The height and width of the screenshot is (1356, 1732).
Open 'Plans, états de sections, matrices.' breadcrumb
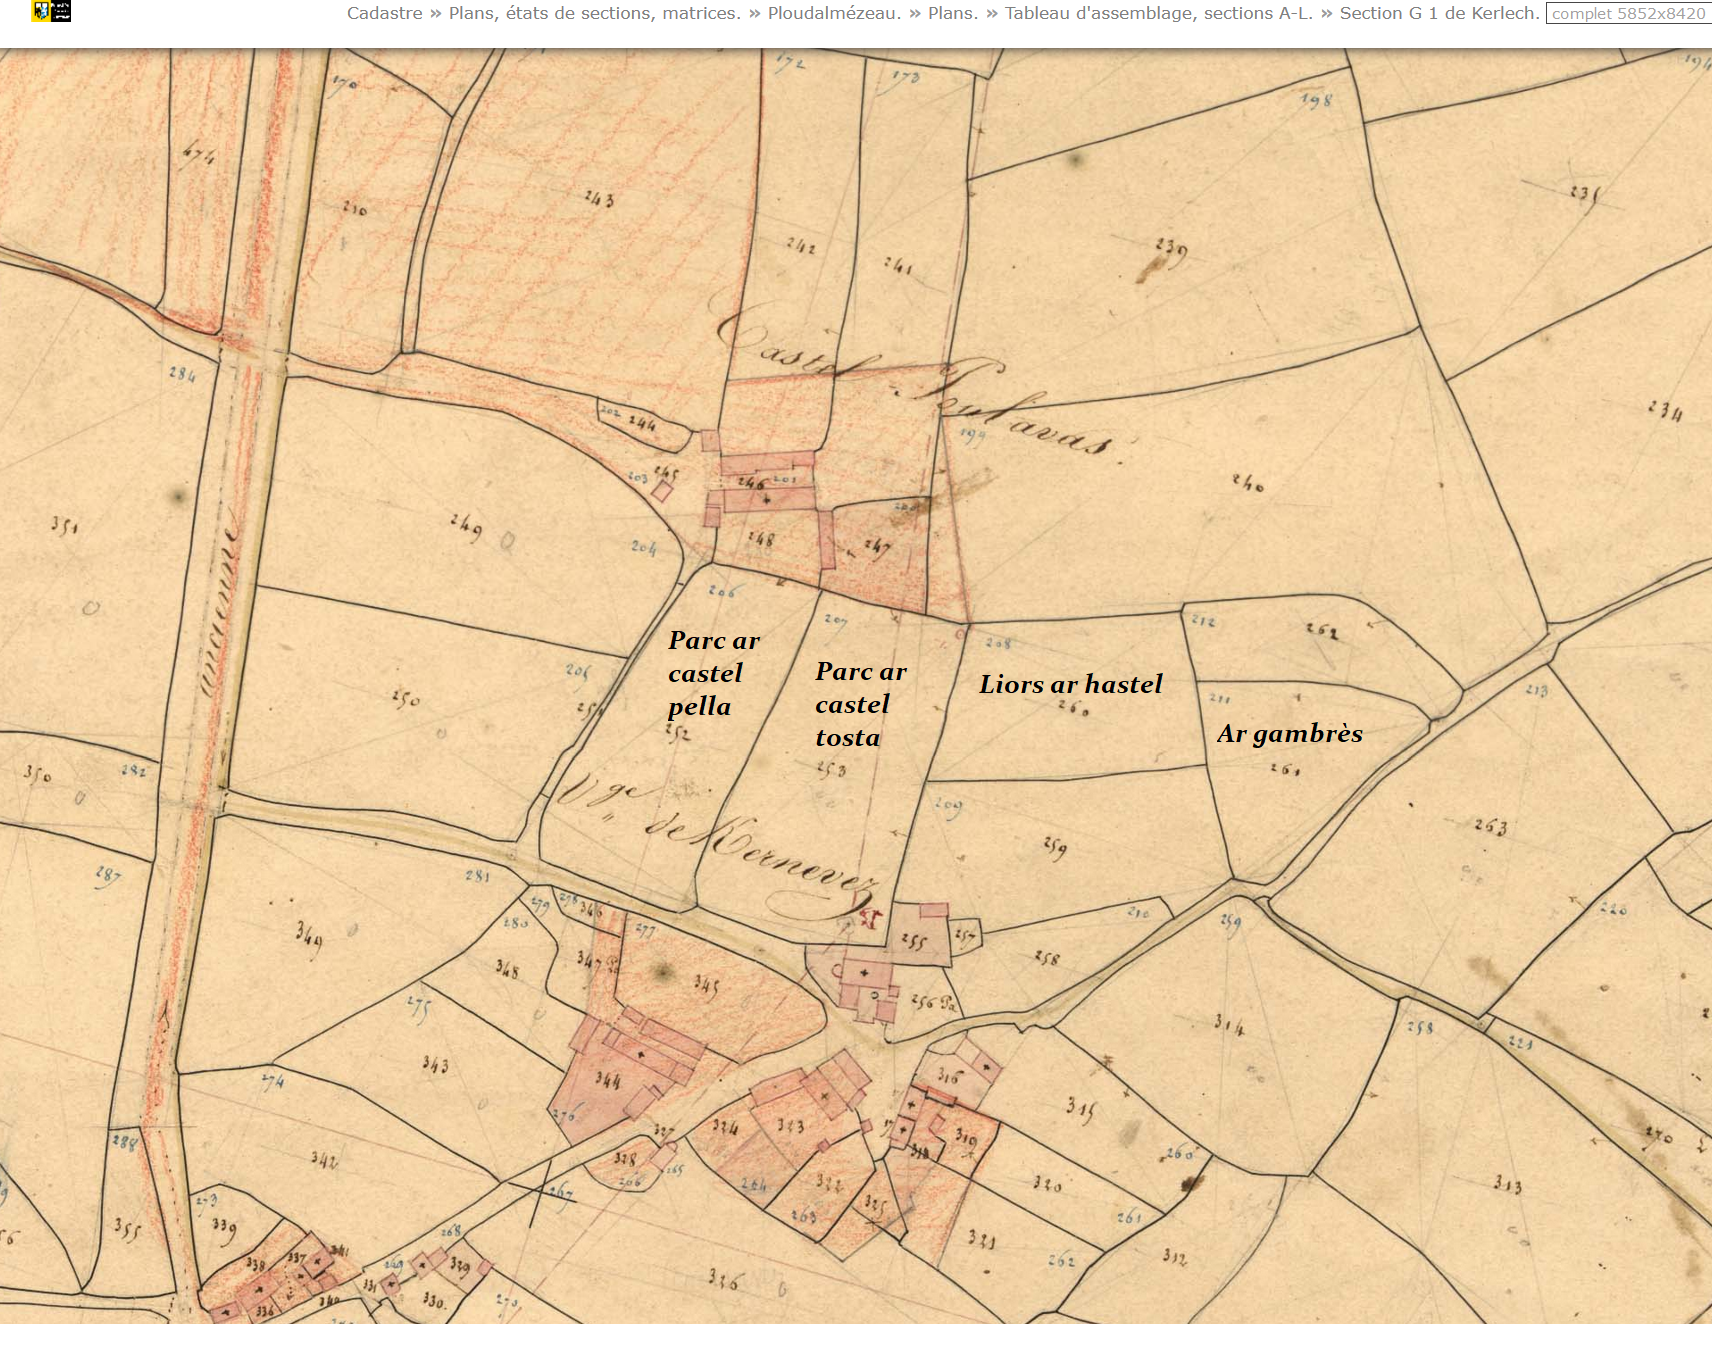coord(594,13)
